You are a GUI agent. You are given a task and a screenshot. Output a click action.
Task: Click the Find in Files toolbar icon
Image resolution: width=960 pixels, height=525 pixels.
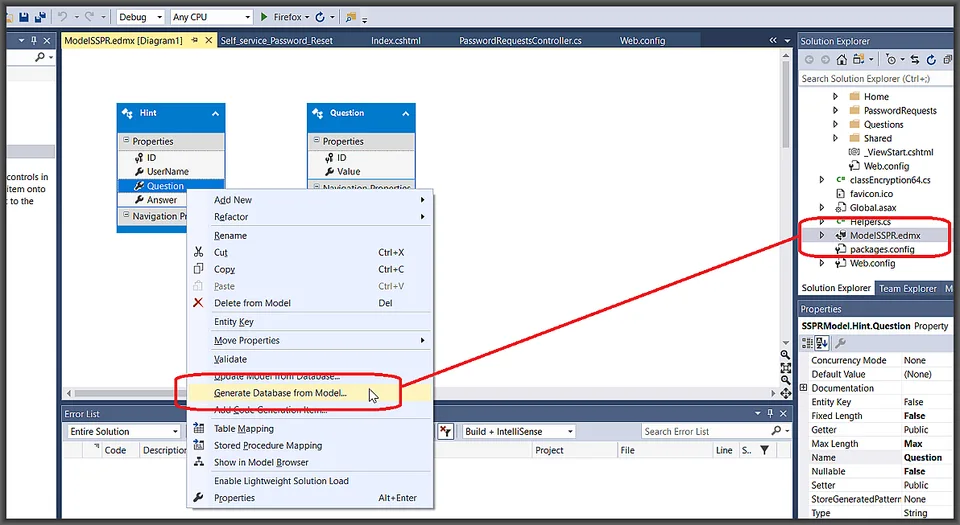point(351,17)
